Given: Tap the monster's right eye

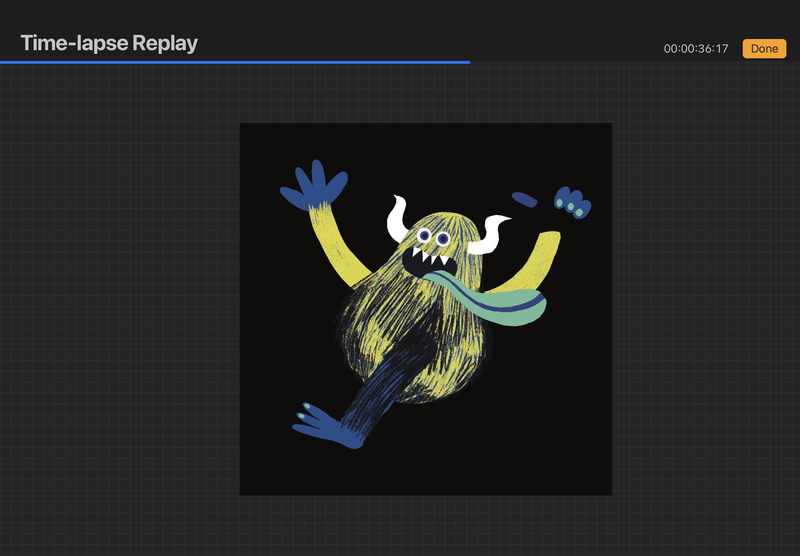Looking at the screenshot, I should (443, 238).
